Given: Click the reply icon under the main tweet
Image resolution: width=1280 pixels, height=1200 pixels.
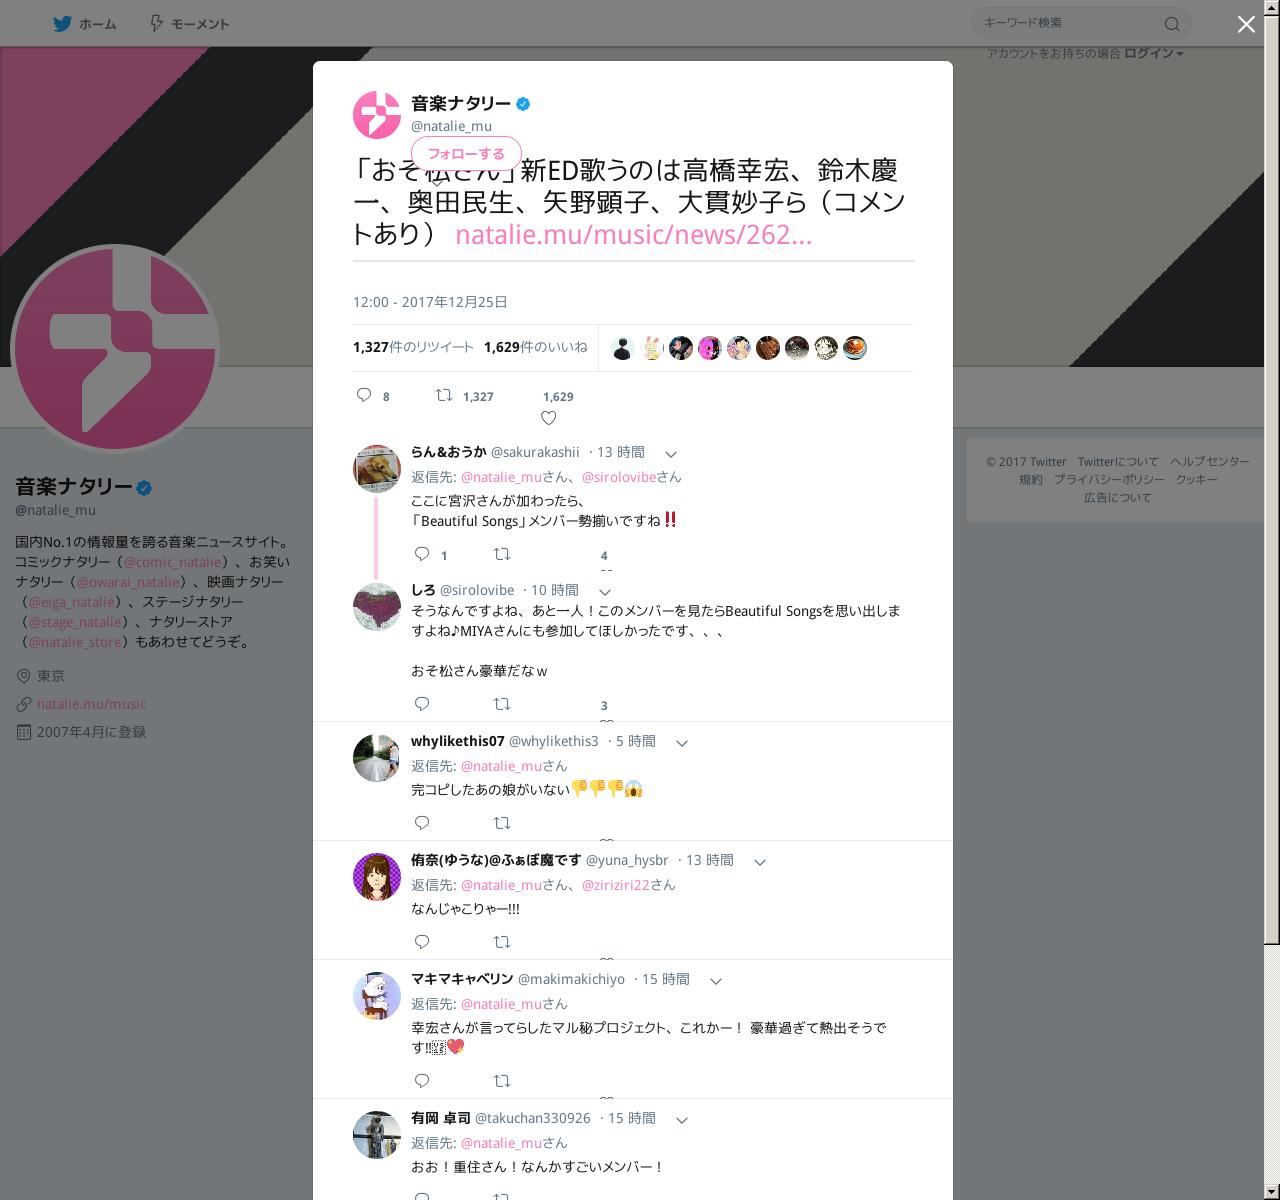Looking at the screenshot, I should click(x=364, y=395).
